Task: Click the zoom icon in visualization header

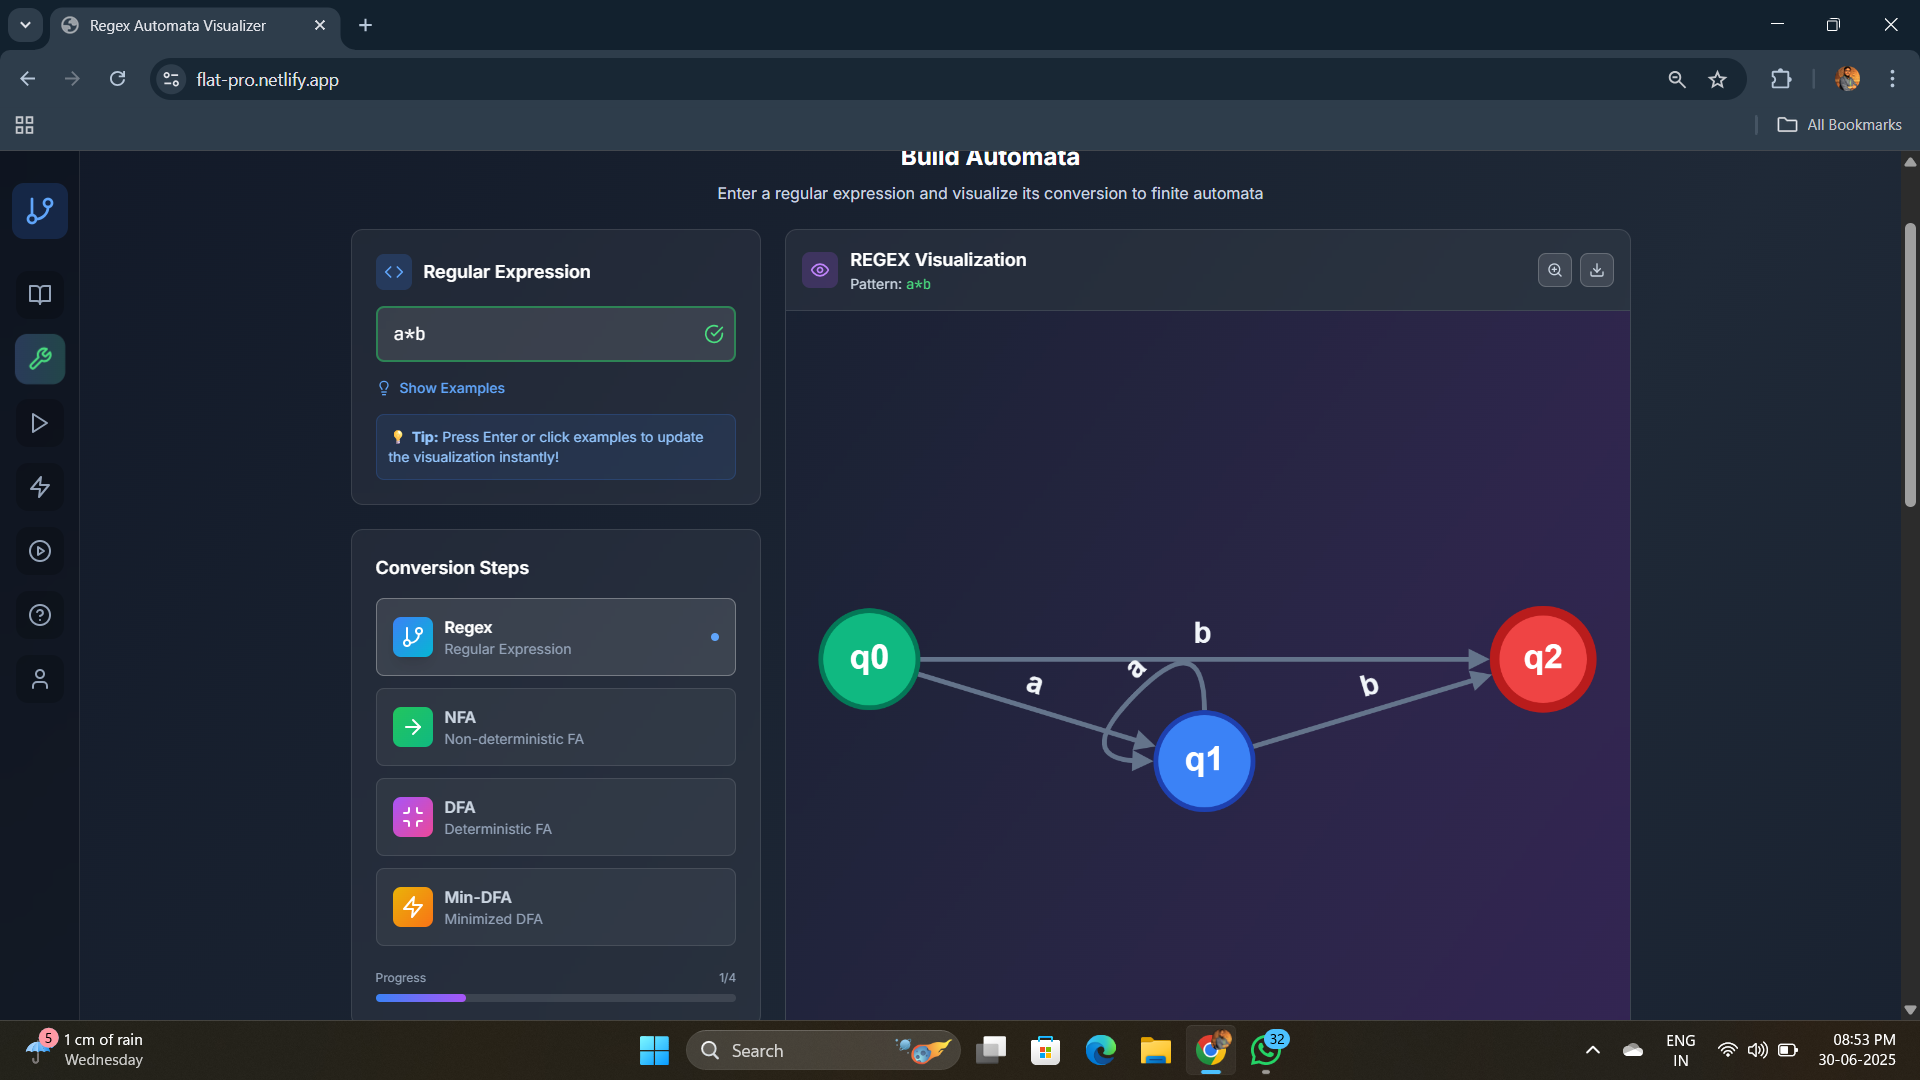Action: (1554, 270)
